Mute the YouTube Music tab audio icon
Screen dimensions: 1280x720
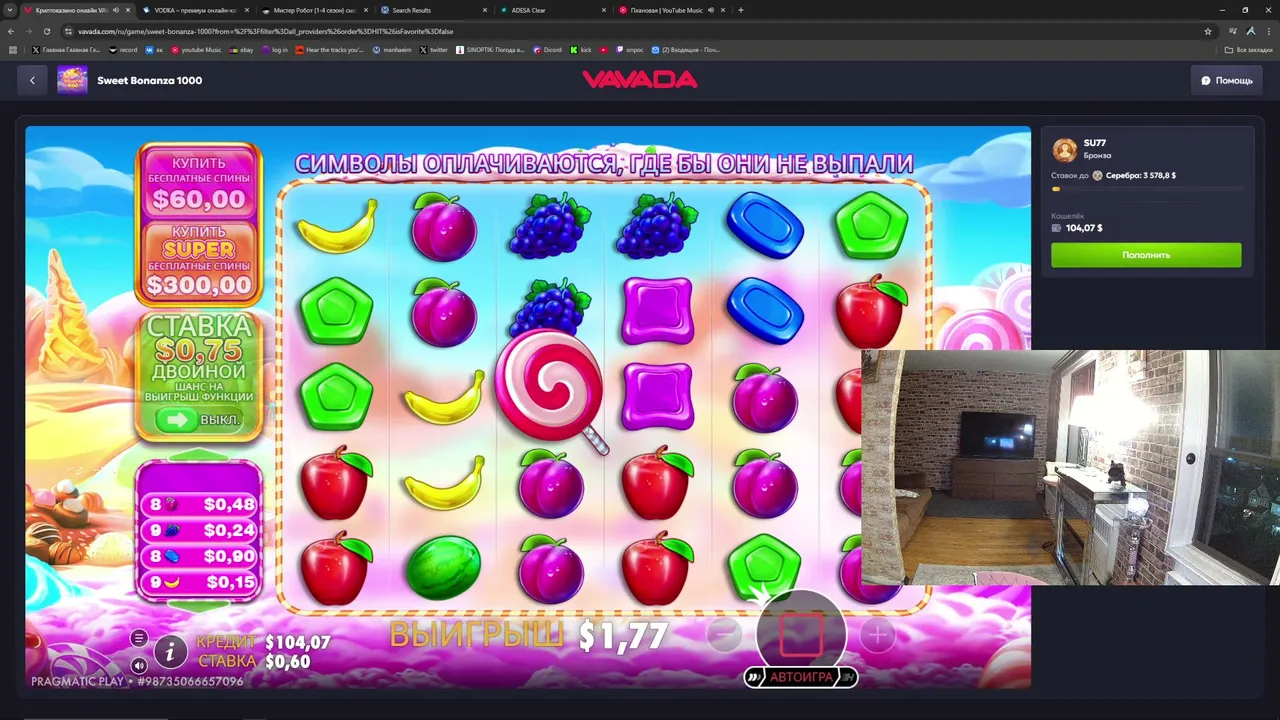[x=711, y=10]
